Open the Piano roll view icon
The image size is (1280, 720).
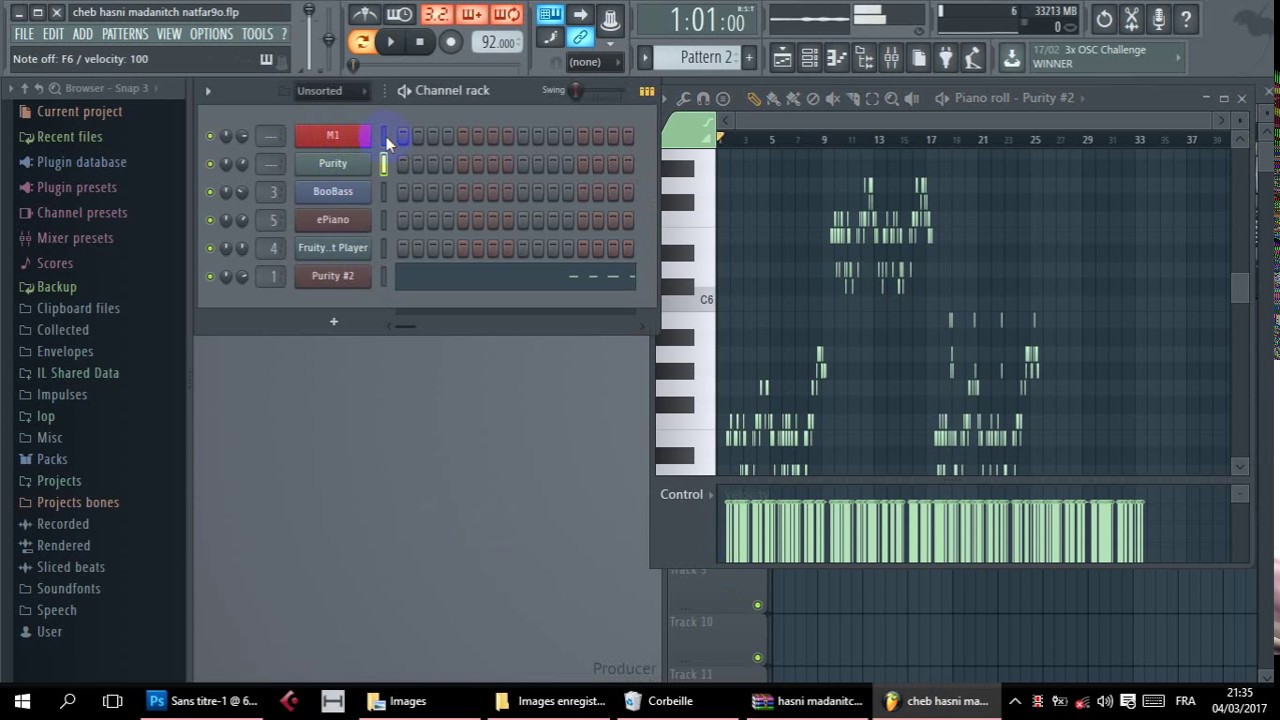[x=837, y=58]
